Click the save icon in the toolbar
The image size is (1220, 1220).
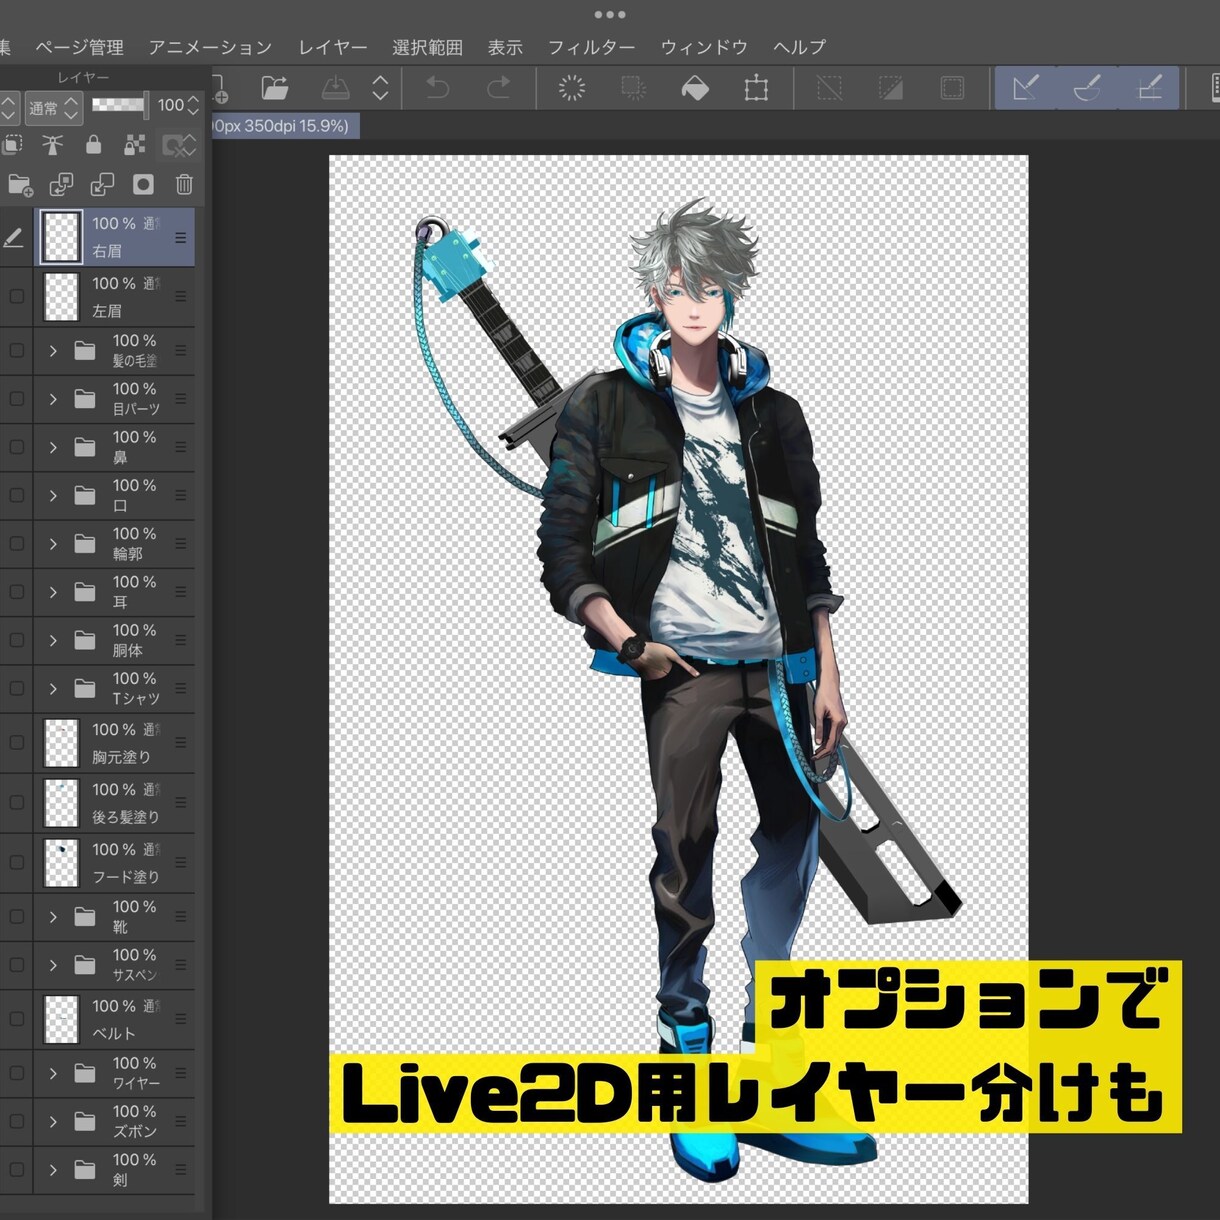pyautogui.click(x=335, y=88)
